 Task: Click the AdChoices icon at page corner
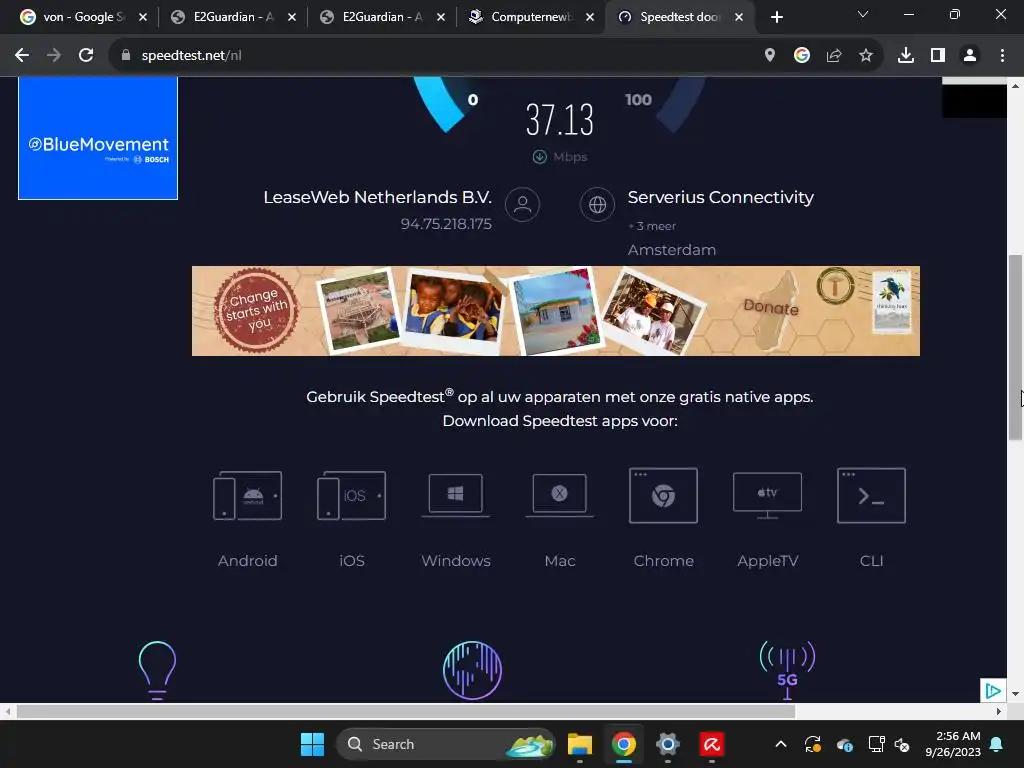pyautogui.click(x=993, y=690)
